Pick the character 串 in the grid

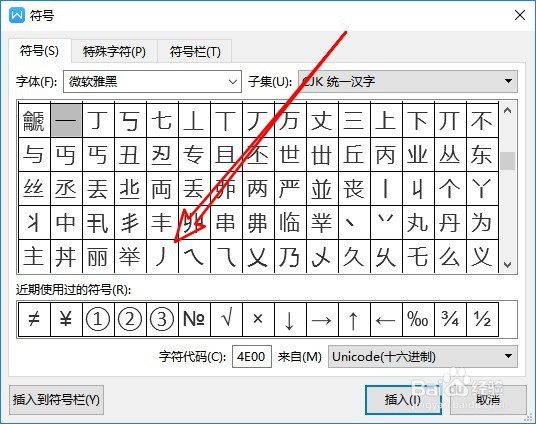pyautogui.click(x=227, y=222)
